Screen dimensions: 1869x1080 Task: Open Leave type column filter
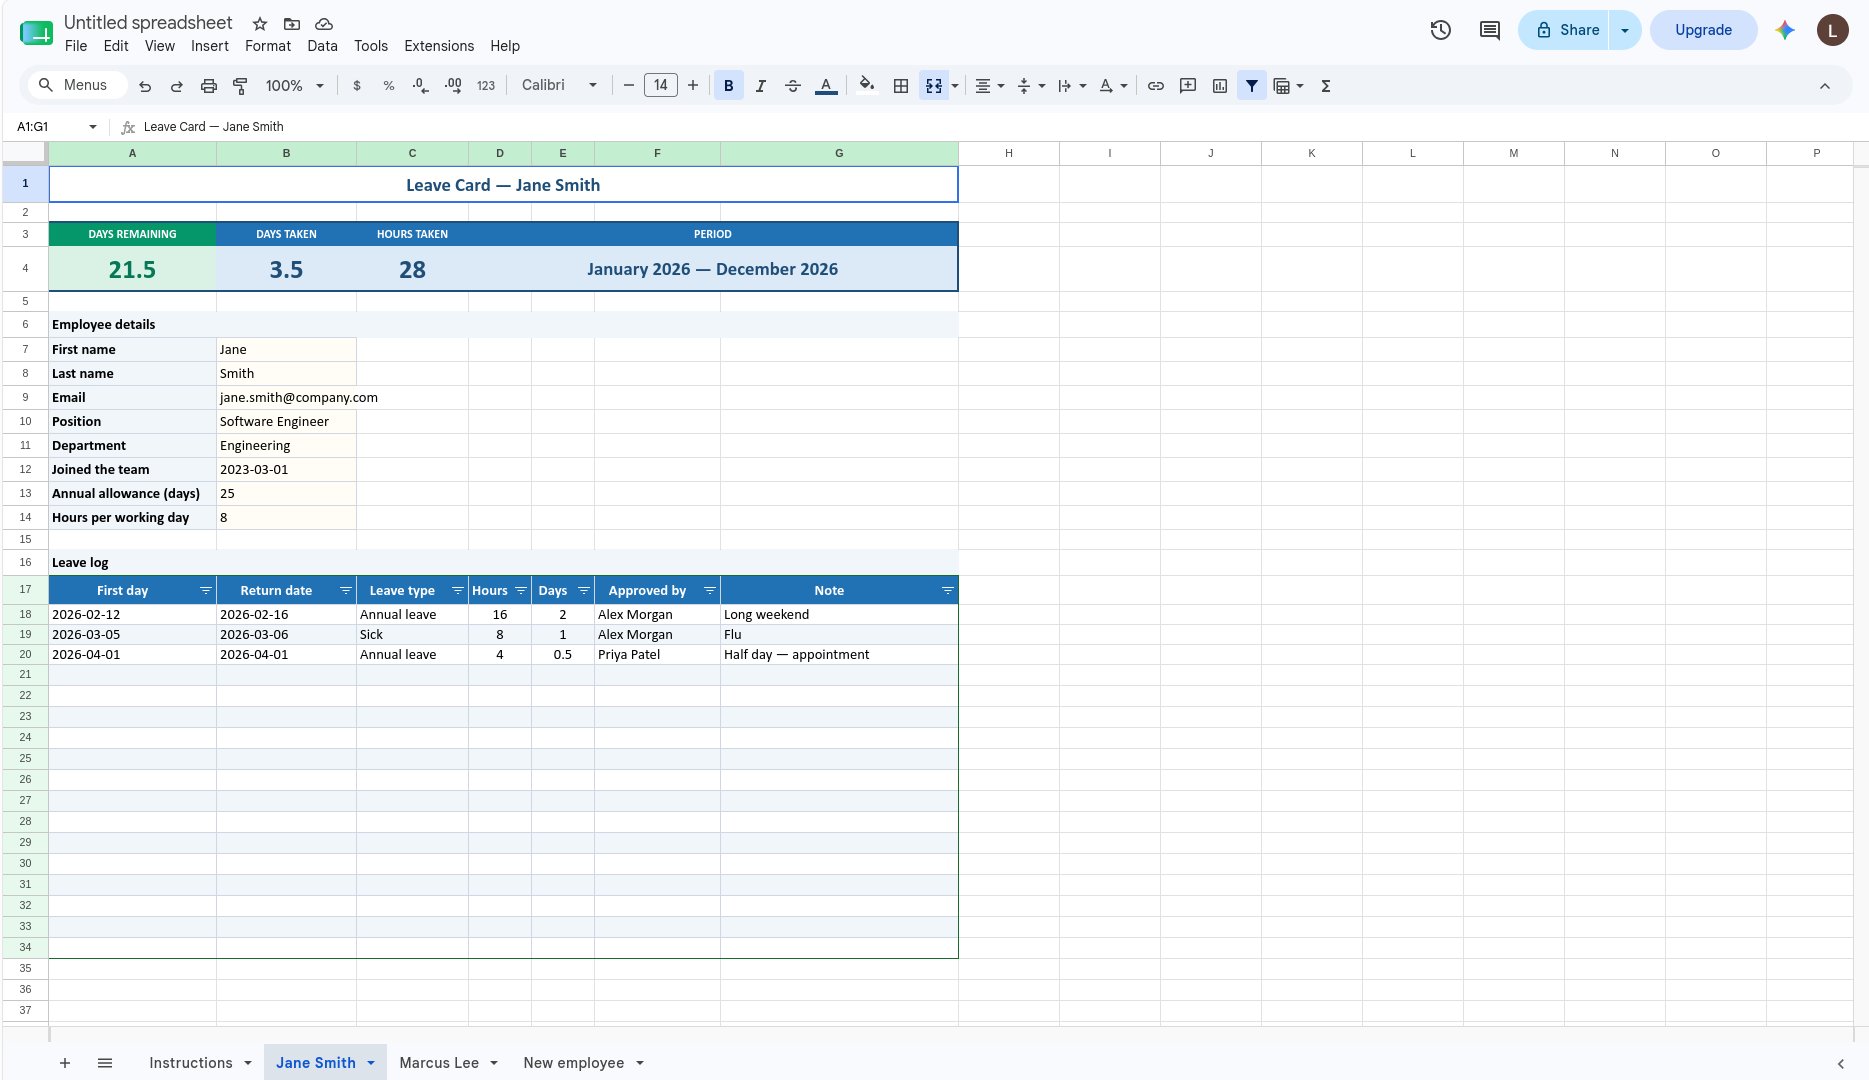pos(458,590)
